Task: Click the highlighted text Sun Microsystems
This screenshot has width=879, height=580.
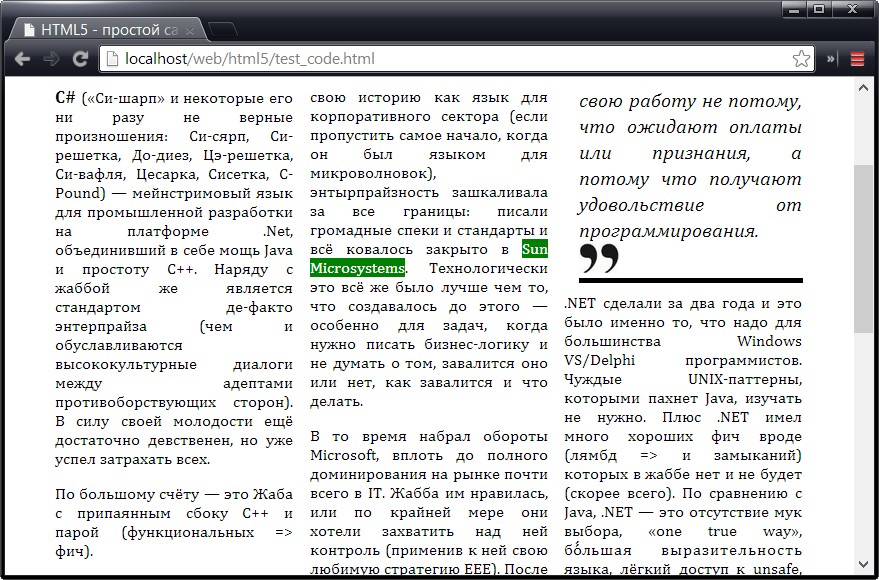Action: 358,268
